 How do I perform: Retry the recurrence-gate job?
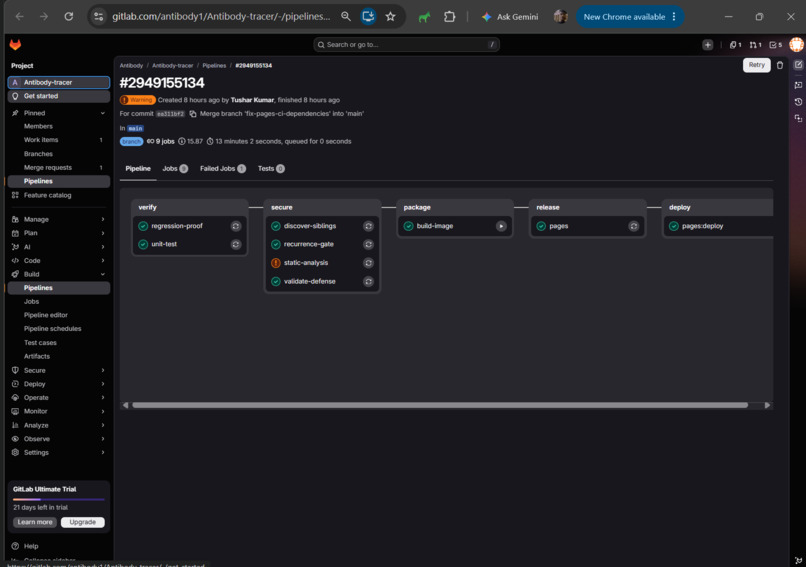coord(368,244)
